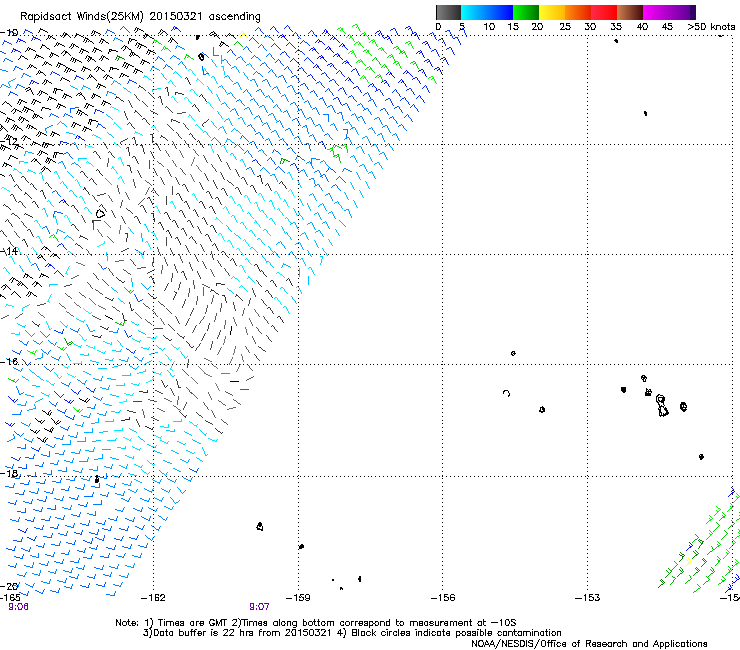This screenshot has width=740, height=650.
Task: Click the note 'Data buffer is 22 hrs from 20150321'
Action: (242, 633)
